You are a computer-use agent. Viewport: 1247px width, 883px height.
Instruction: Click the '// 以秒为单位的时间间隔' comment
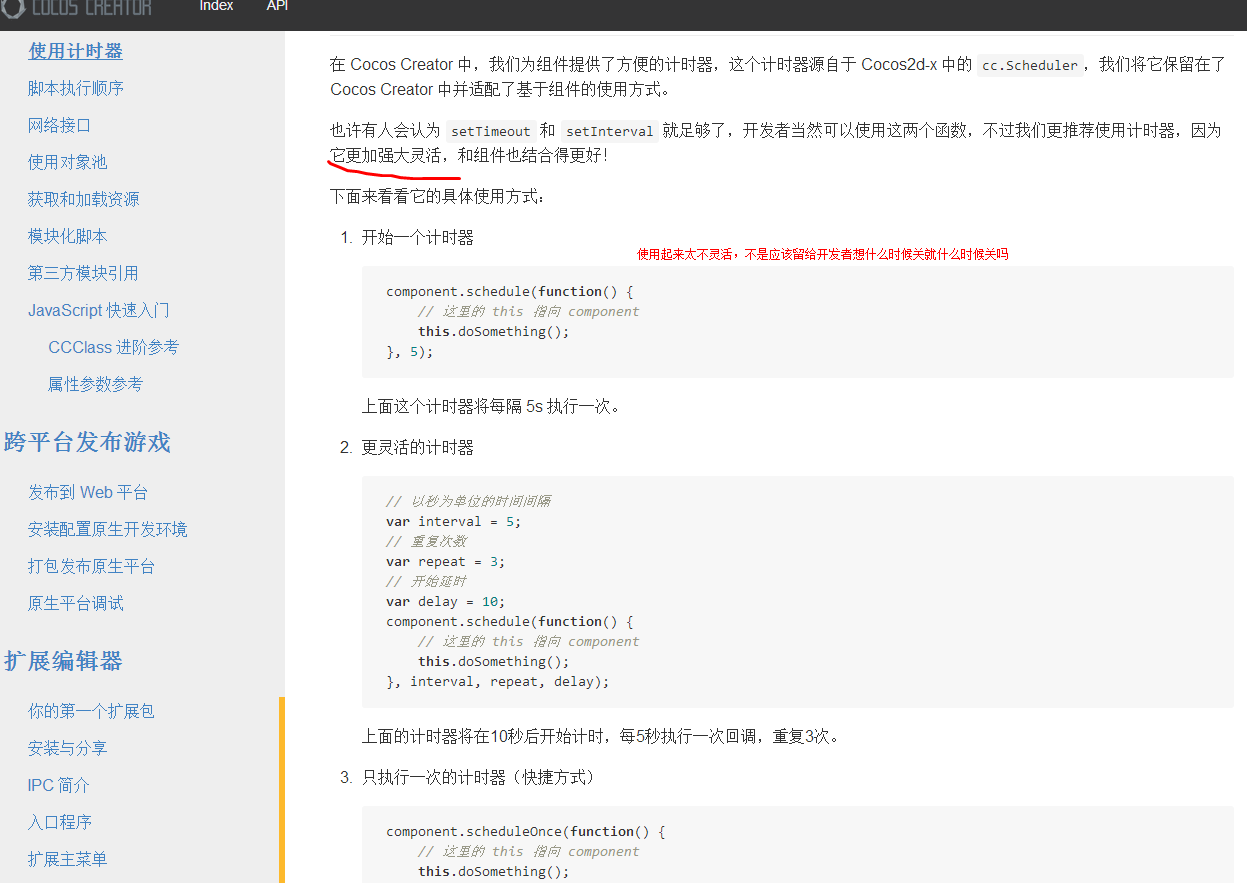click(x=468, y=501)
